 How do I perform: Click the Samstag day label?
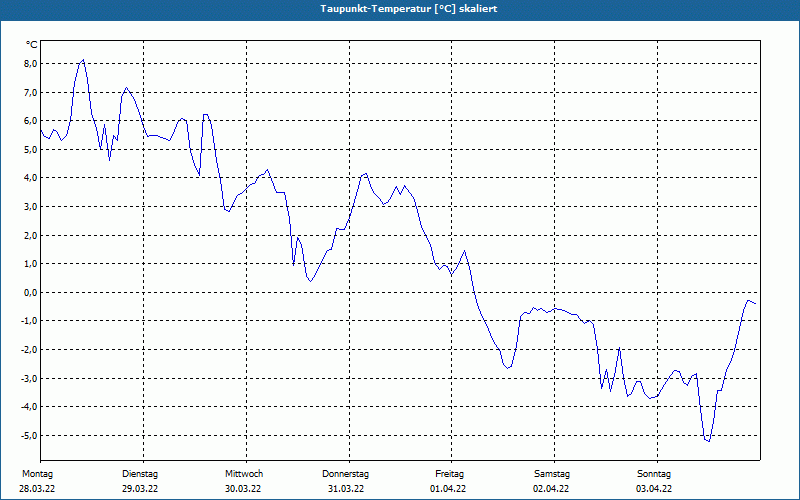[552, 474]
